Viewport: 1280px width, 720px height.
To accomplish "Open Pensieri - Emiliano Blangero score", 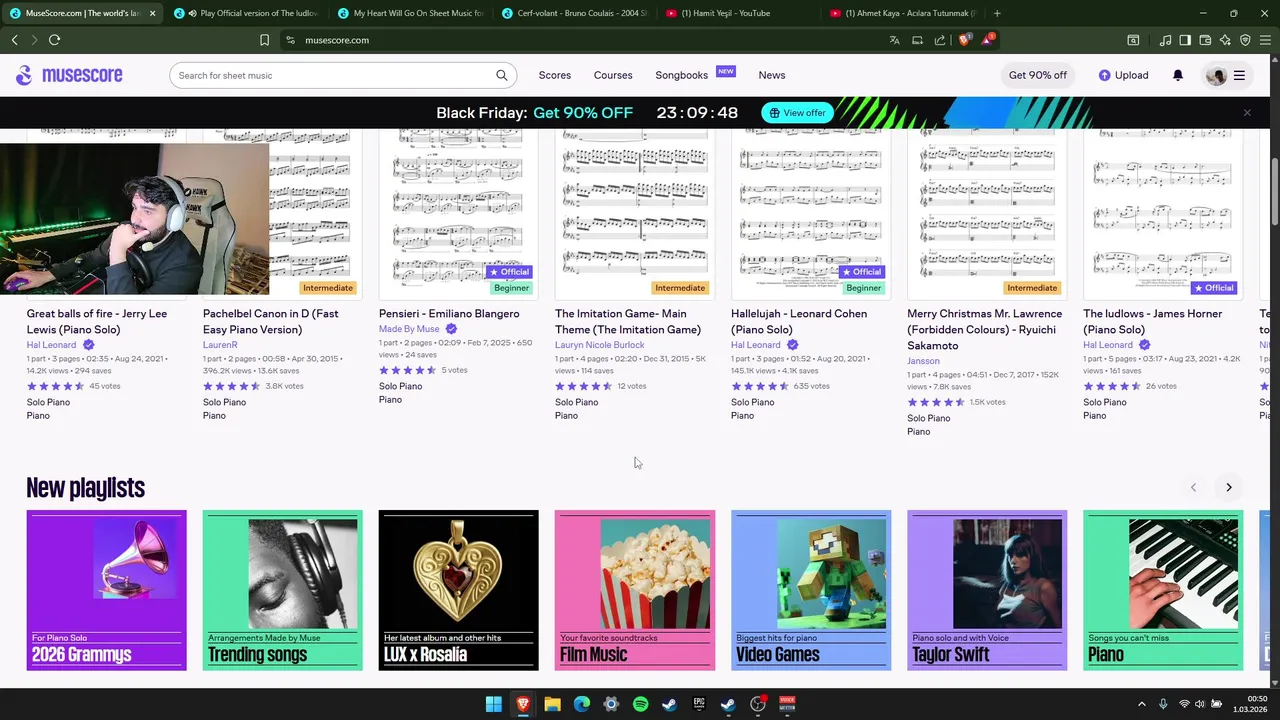I will (x=449, y=314).
